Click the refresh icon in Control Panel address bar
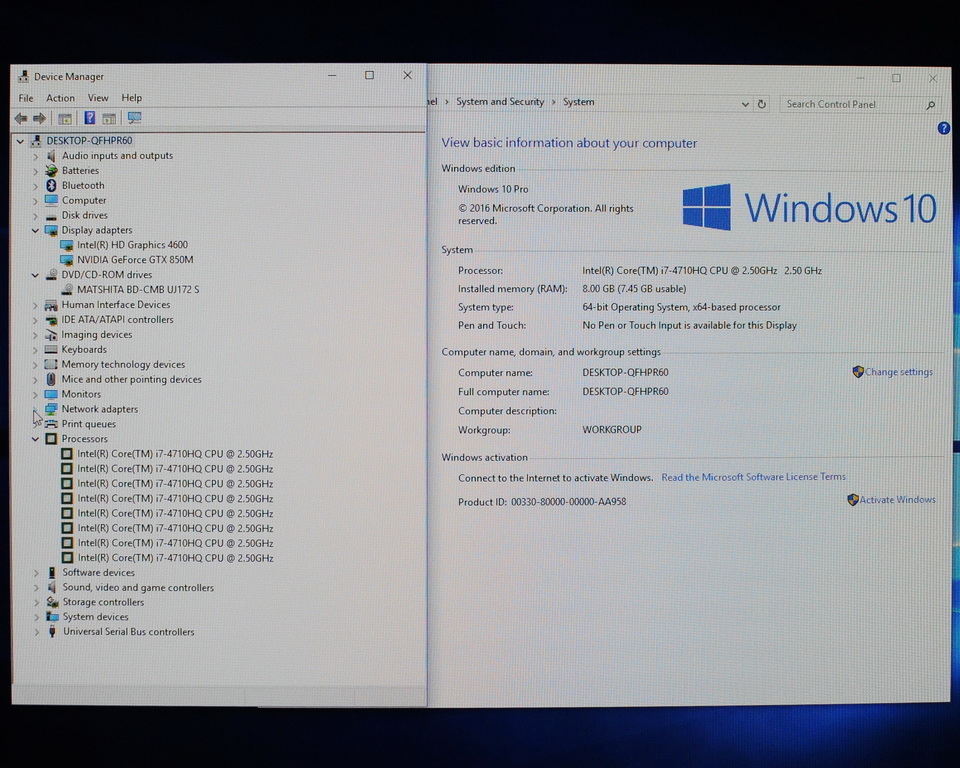960x768 pixels. (762, 104)
